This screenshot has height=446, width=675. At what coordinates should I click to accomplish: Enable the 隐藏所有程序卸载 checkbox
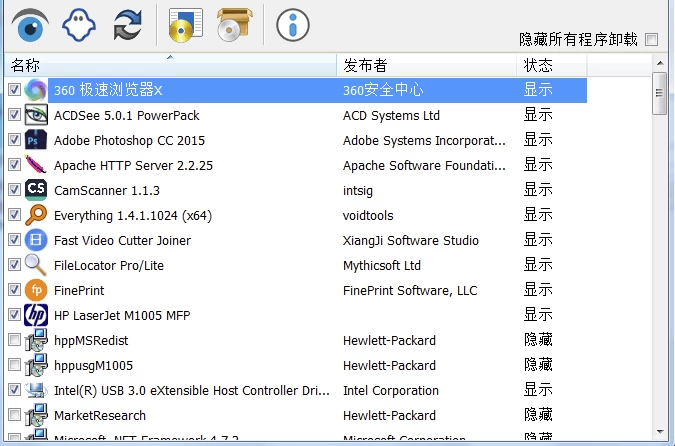[x=652, y=40]
